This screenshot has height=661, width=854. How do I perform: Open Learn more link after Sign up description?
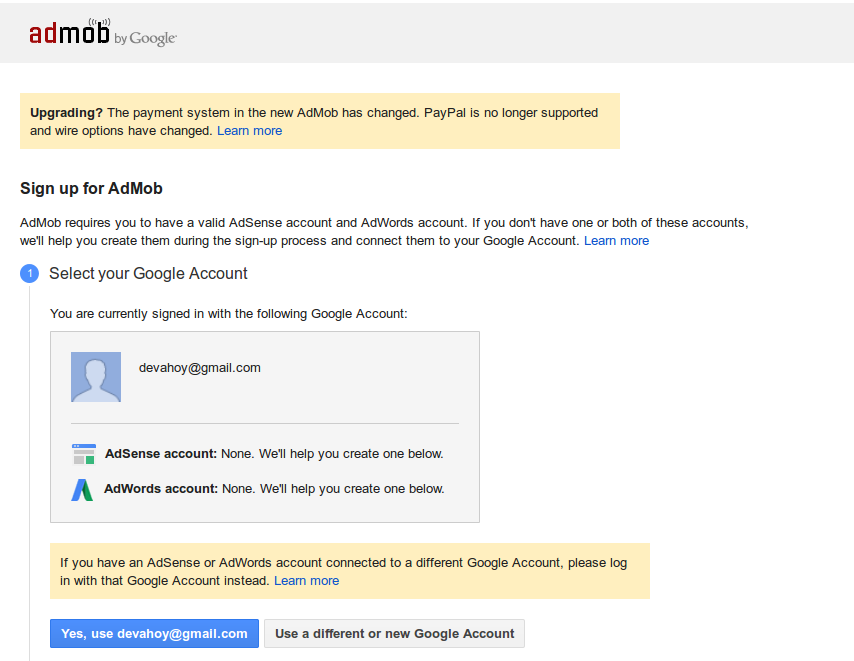tap(617, 241)
